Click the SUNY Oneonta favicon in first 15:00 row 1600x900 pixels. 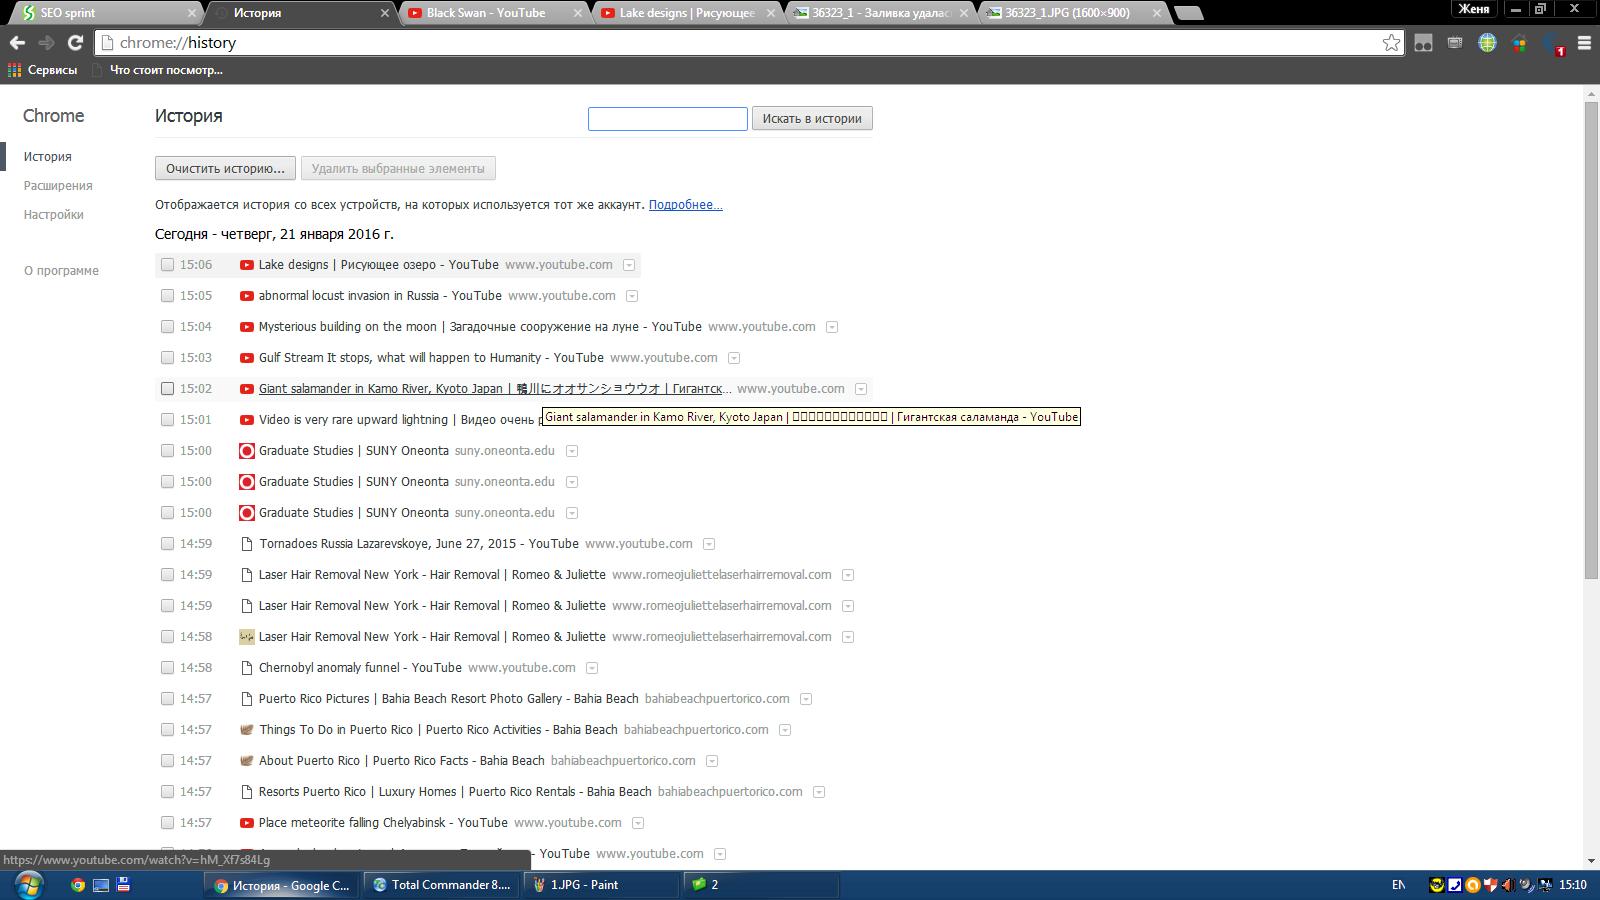[x=246, y=451]
